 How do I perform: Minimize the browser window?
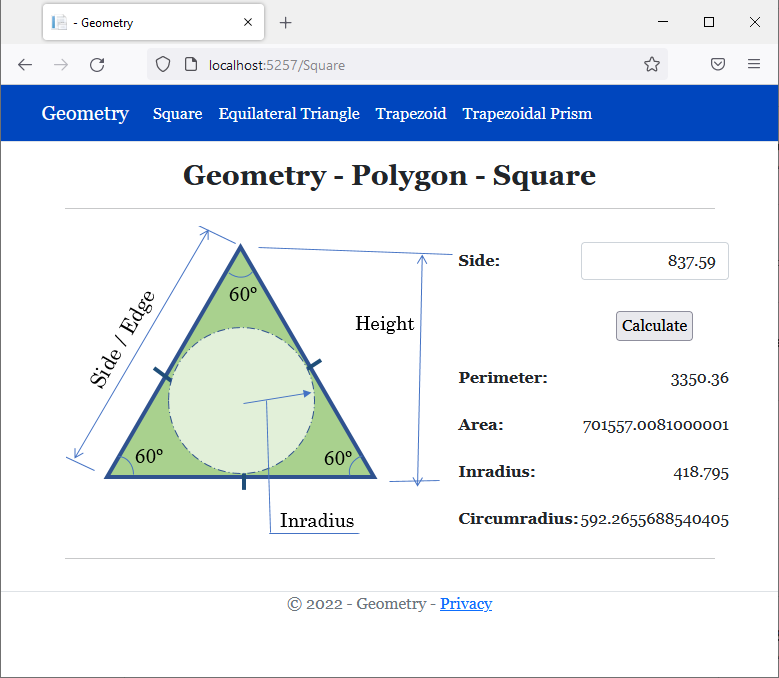[663, 22]
